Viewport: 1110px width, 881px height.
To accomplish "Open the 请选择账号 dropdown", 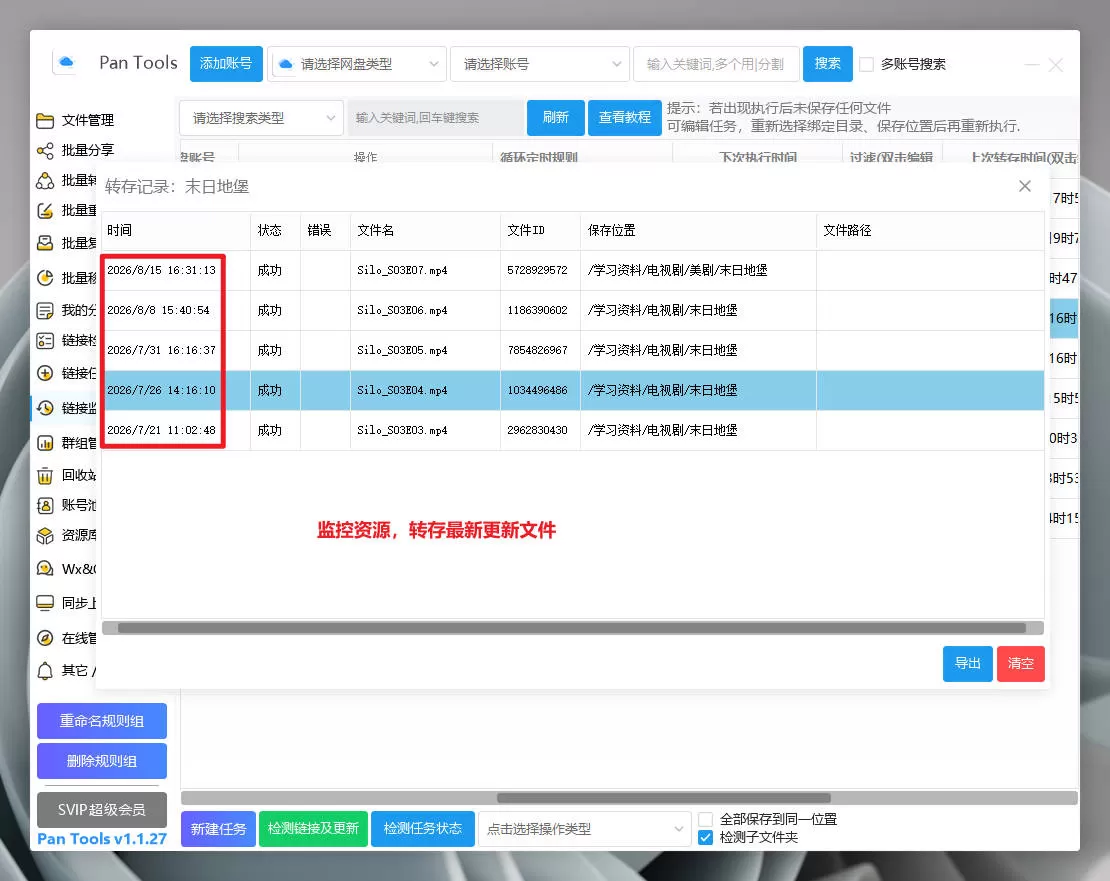I will tap(539, 64).
